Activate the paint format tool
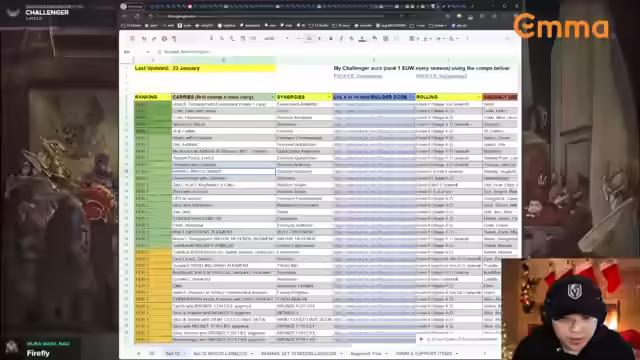The width and height of the screenshot is (640, 360). pyautogui.click(x=174, y=38)
